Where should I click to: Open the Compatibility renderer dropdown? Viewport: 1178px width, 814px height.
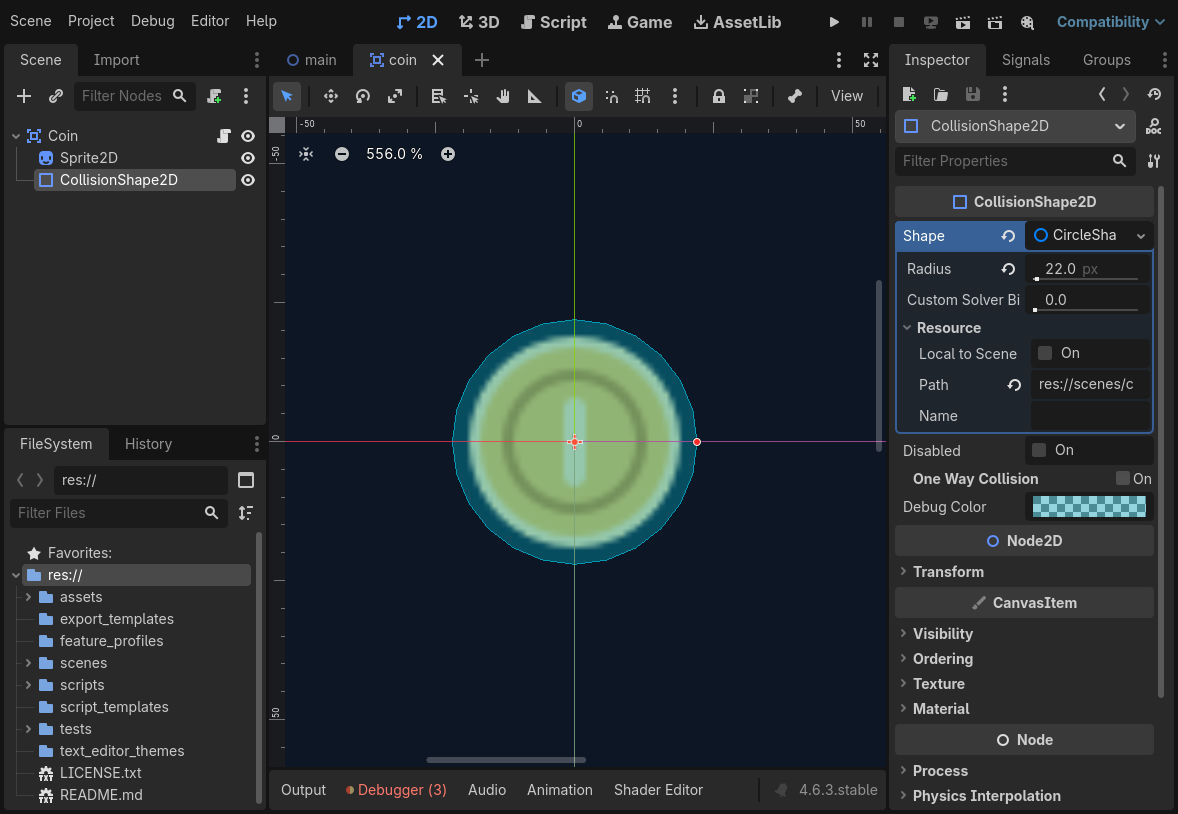pos(1110,22)
